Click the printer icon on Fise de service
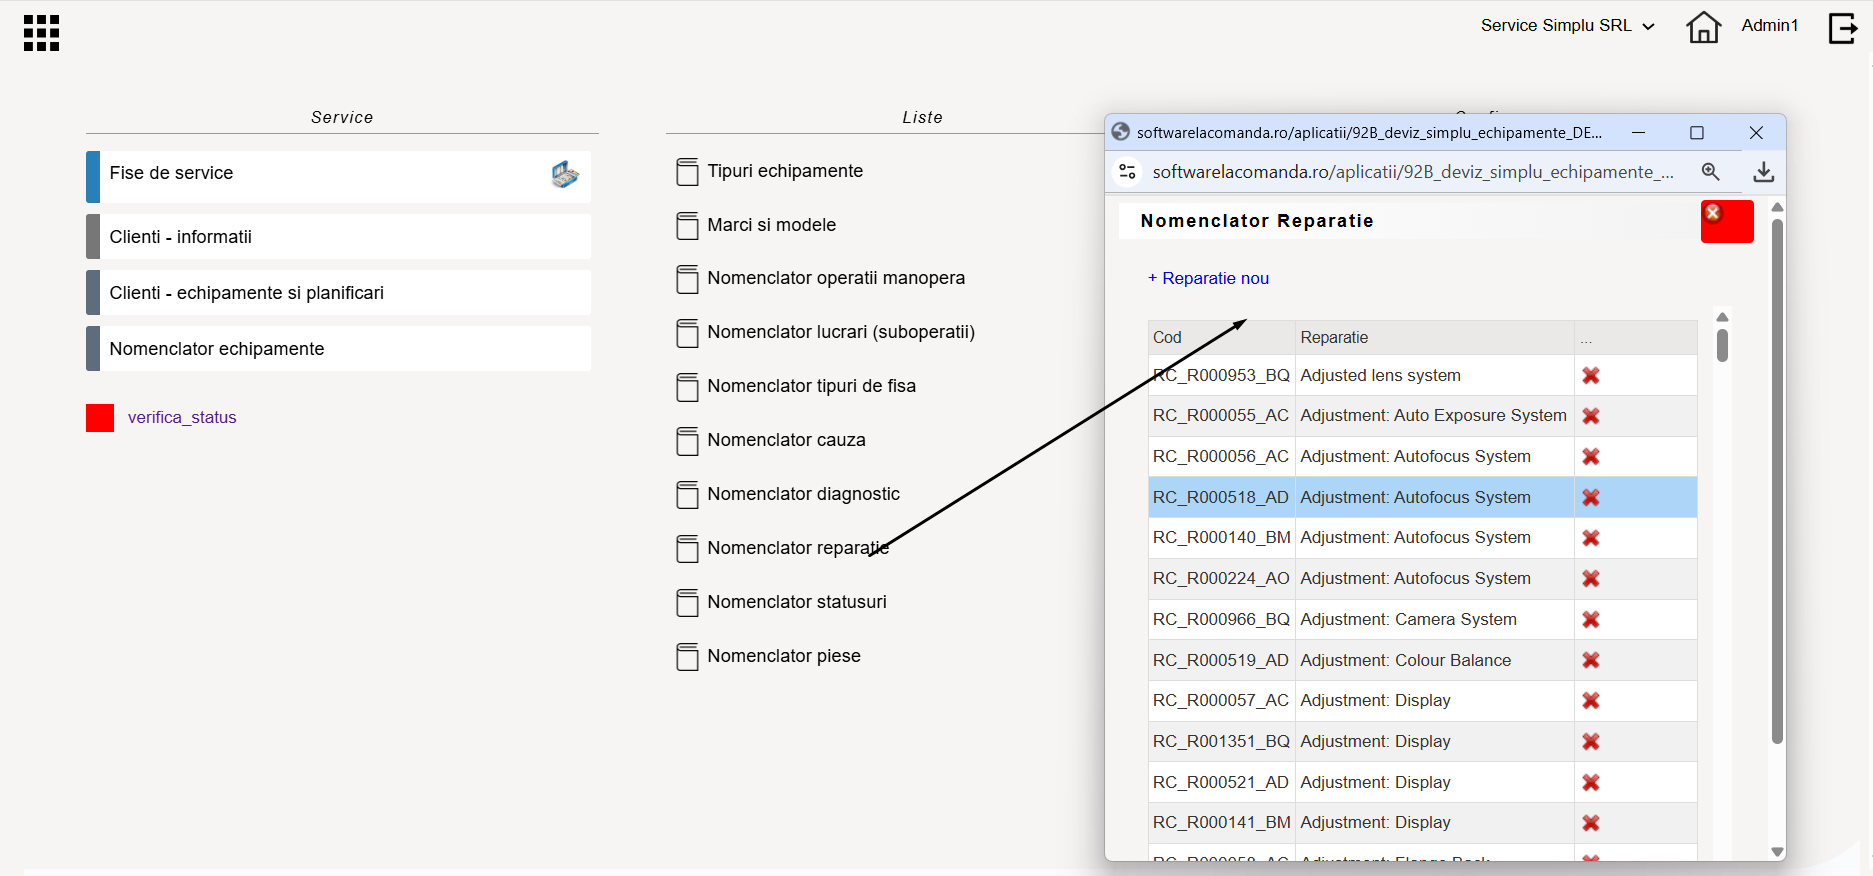Screen dimensions: 1873x876 click(x=565, y=175)
